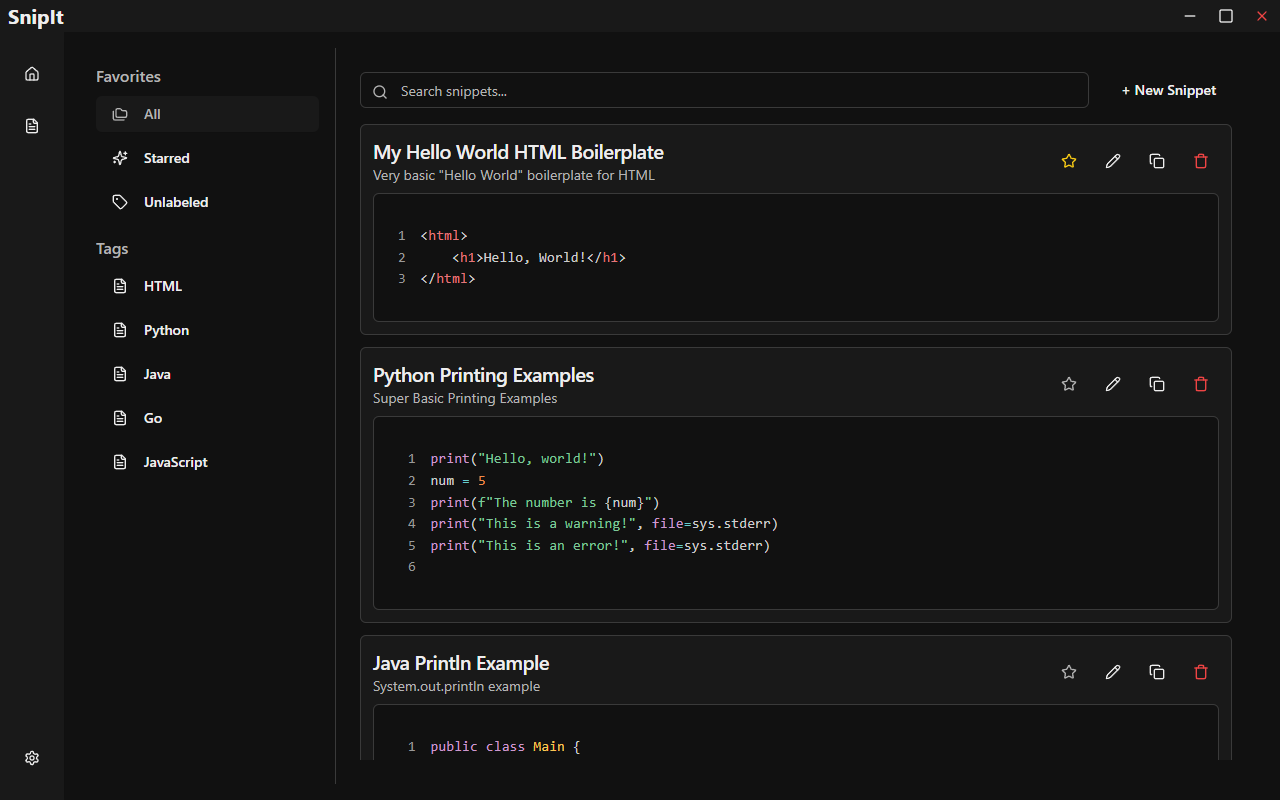This screenshot has height=800, width=1280.
Task: Copy the My Hello World HTML Boilerplate snippet
Action: tap(1157, 161)
